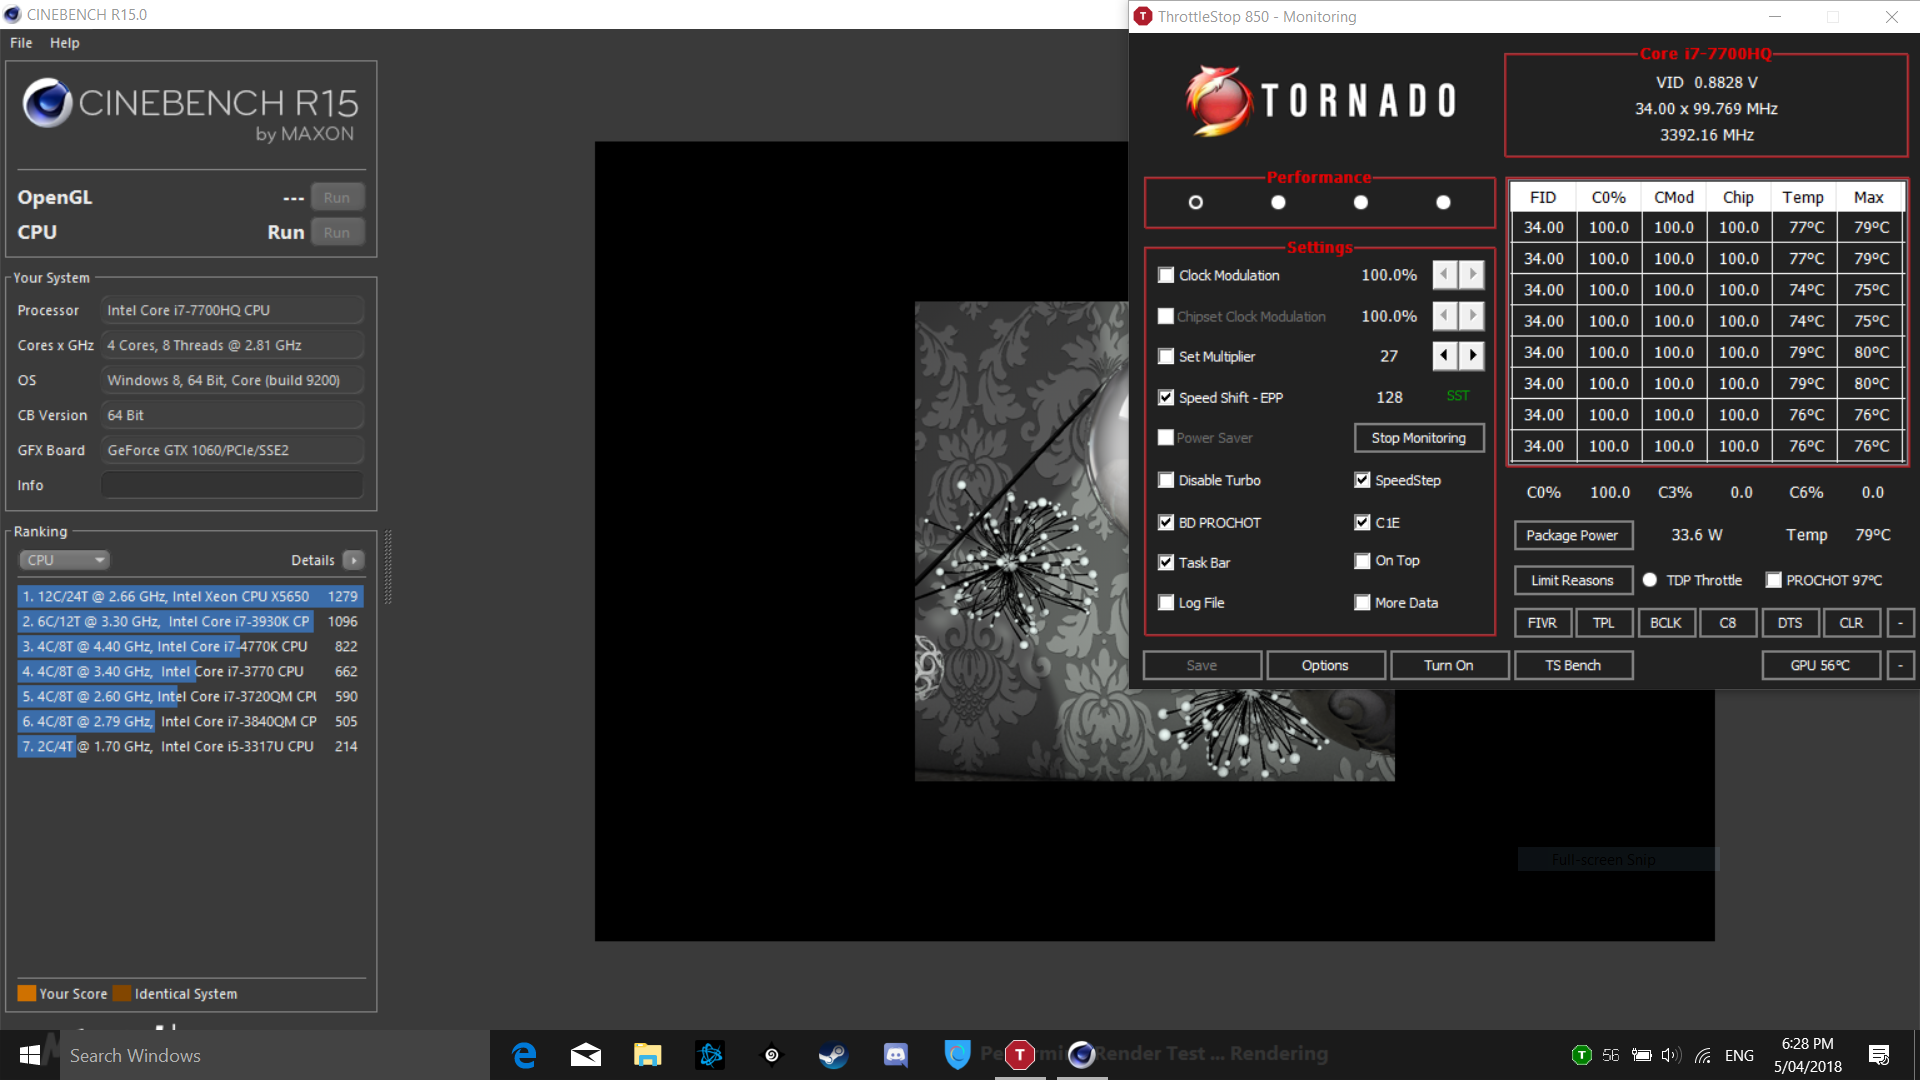Screen dimensions: 1920x1080
Task: Uncheck SpeedStep option
Action: click(1362, 480)
